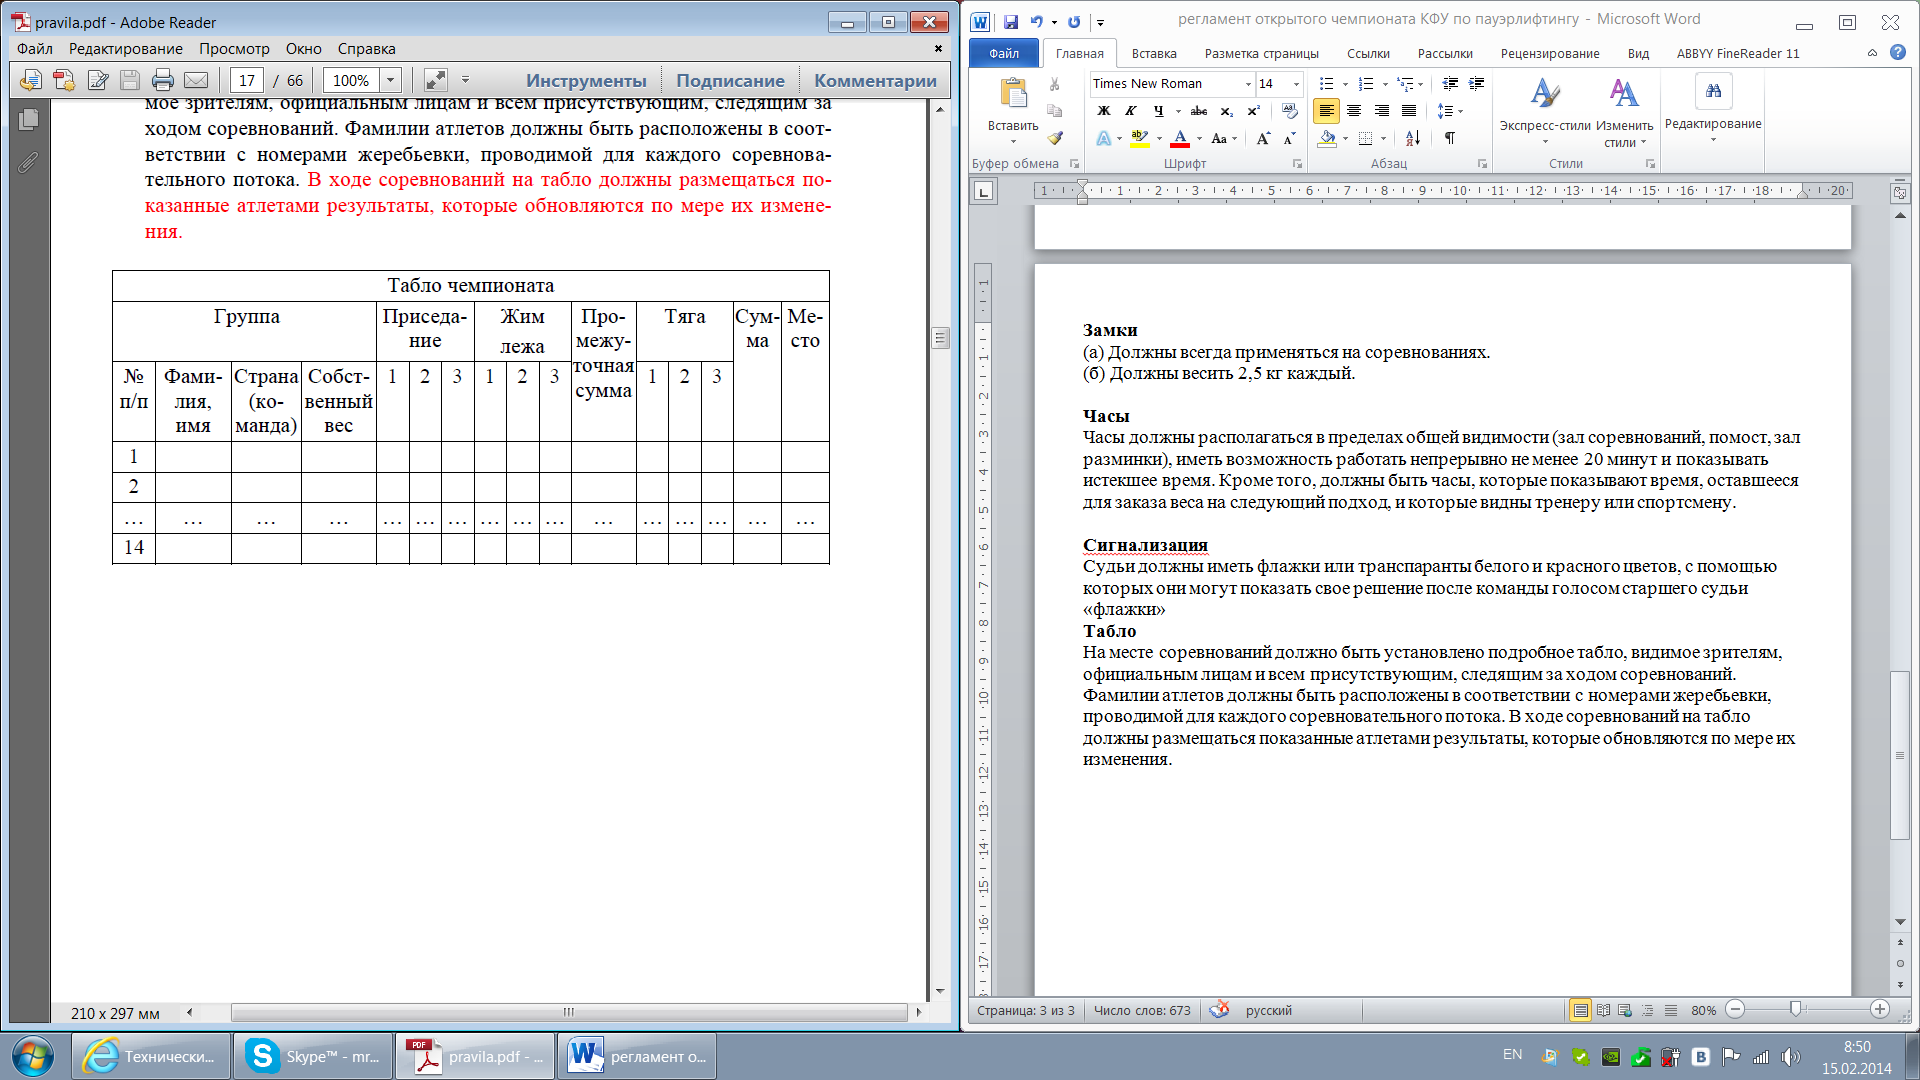Click the Редактирование binoculars button in Word
1920x1080 pixels.
tap(1713, 92)
